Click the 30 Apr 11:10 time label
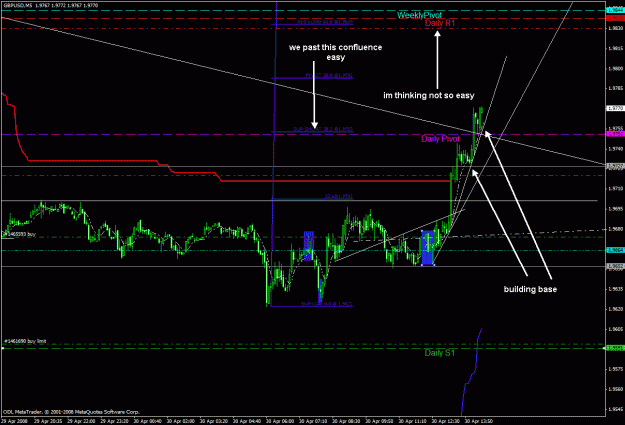This screenshot has width=625, height=425. 413,421
